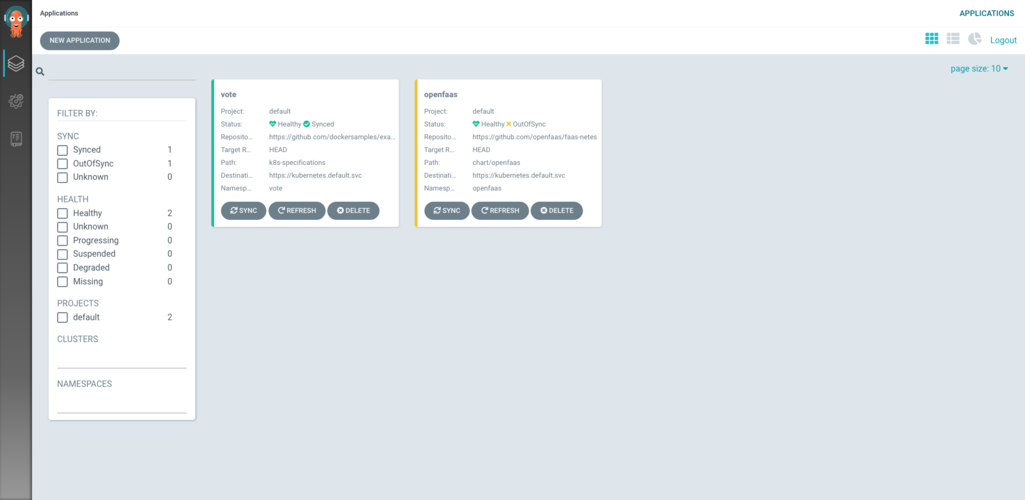Click openfaas OutOfSync status icon
Viewport: 1025px width, 500px height.
tap(509, 124)
